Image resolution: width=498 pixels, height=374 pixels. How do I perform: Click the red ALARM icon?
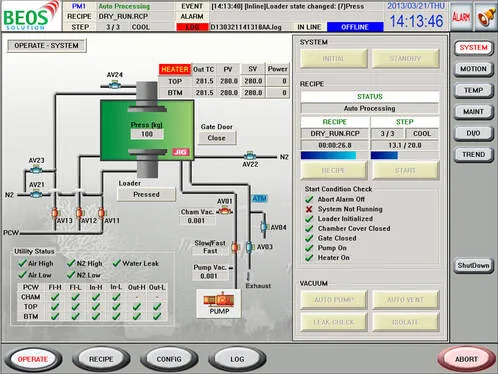[461, 16]
